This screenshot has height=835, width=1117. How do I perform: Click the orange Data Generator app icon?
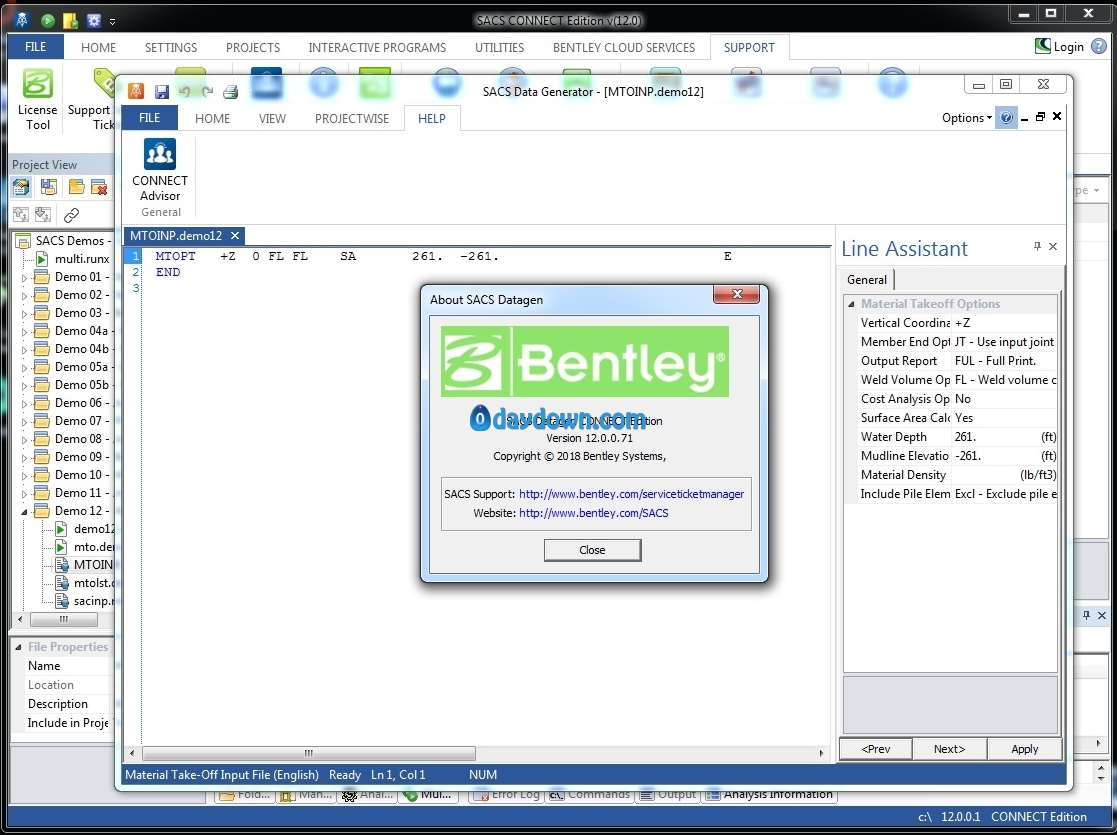point(136,91)
